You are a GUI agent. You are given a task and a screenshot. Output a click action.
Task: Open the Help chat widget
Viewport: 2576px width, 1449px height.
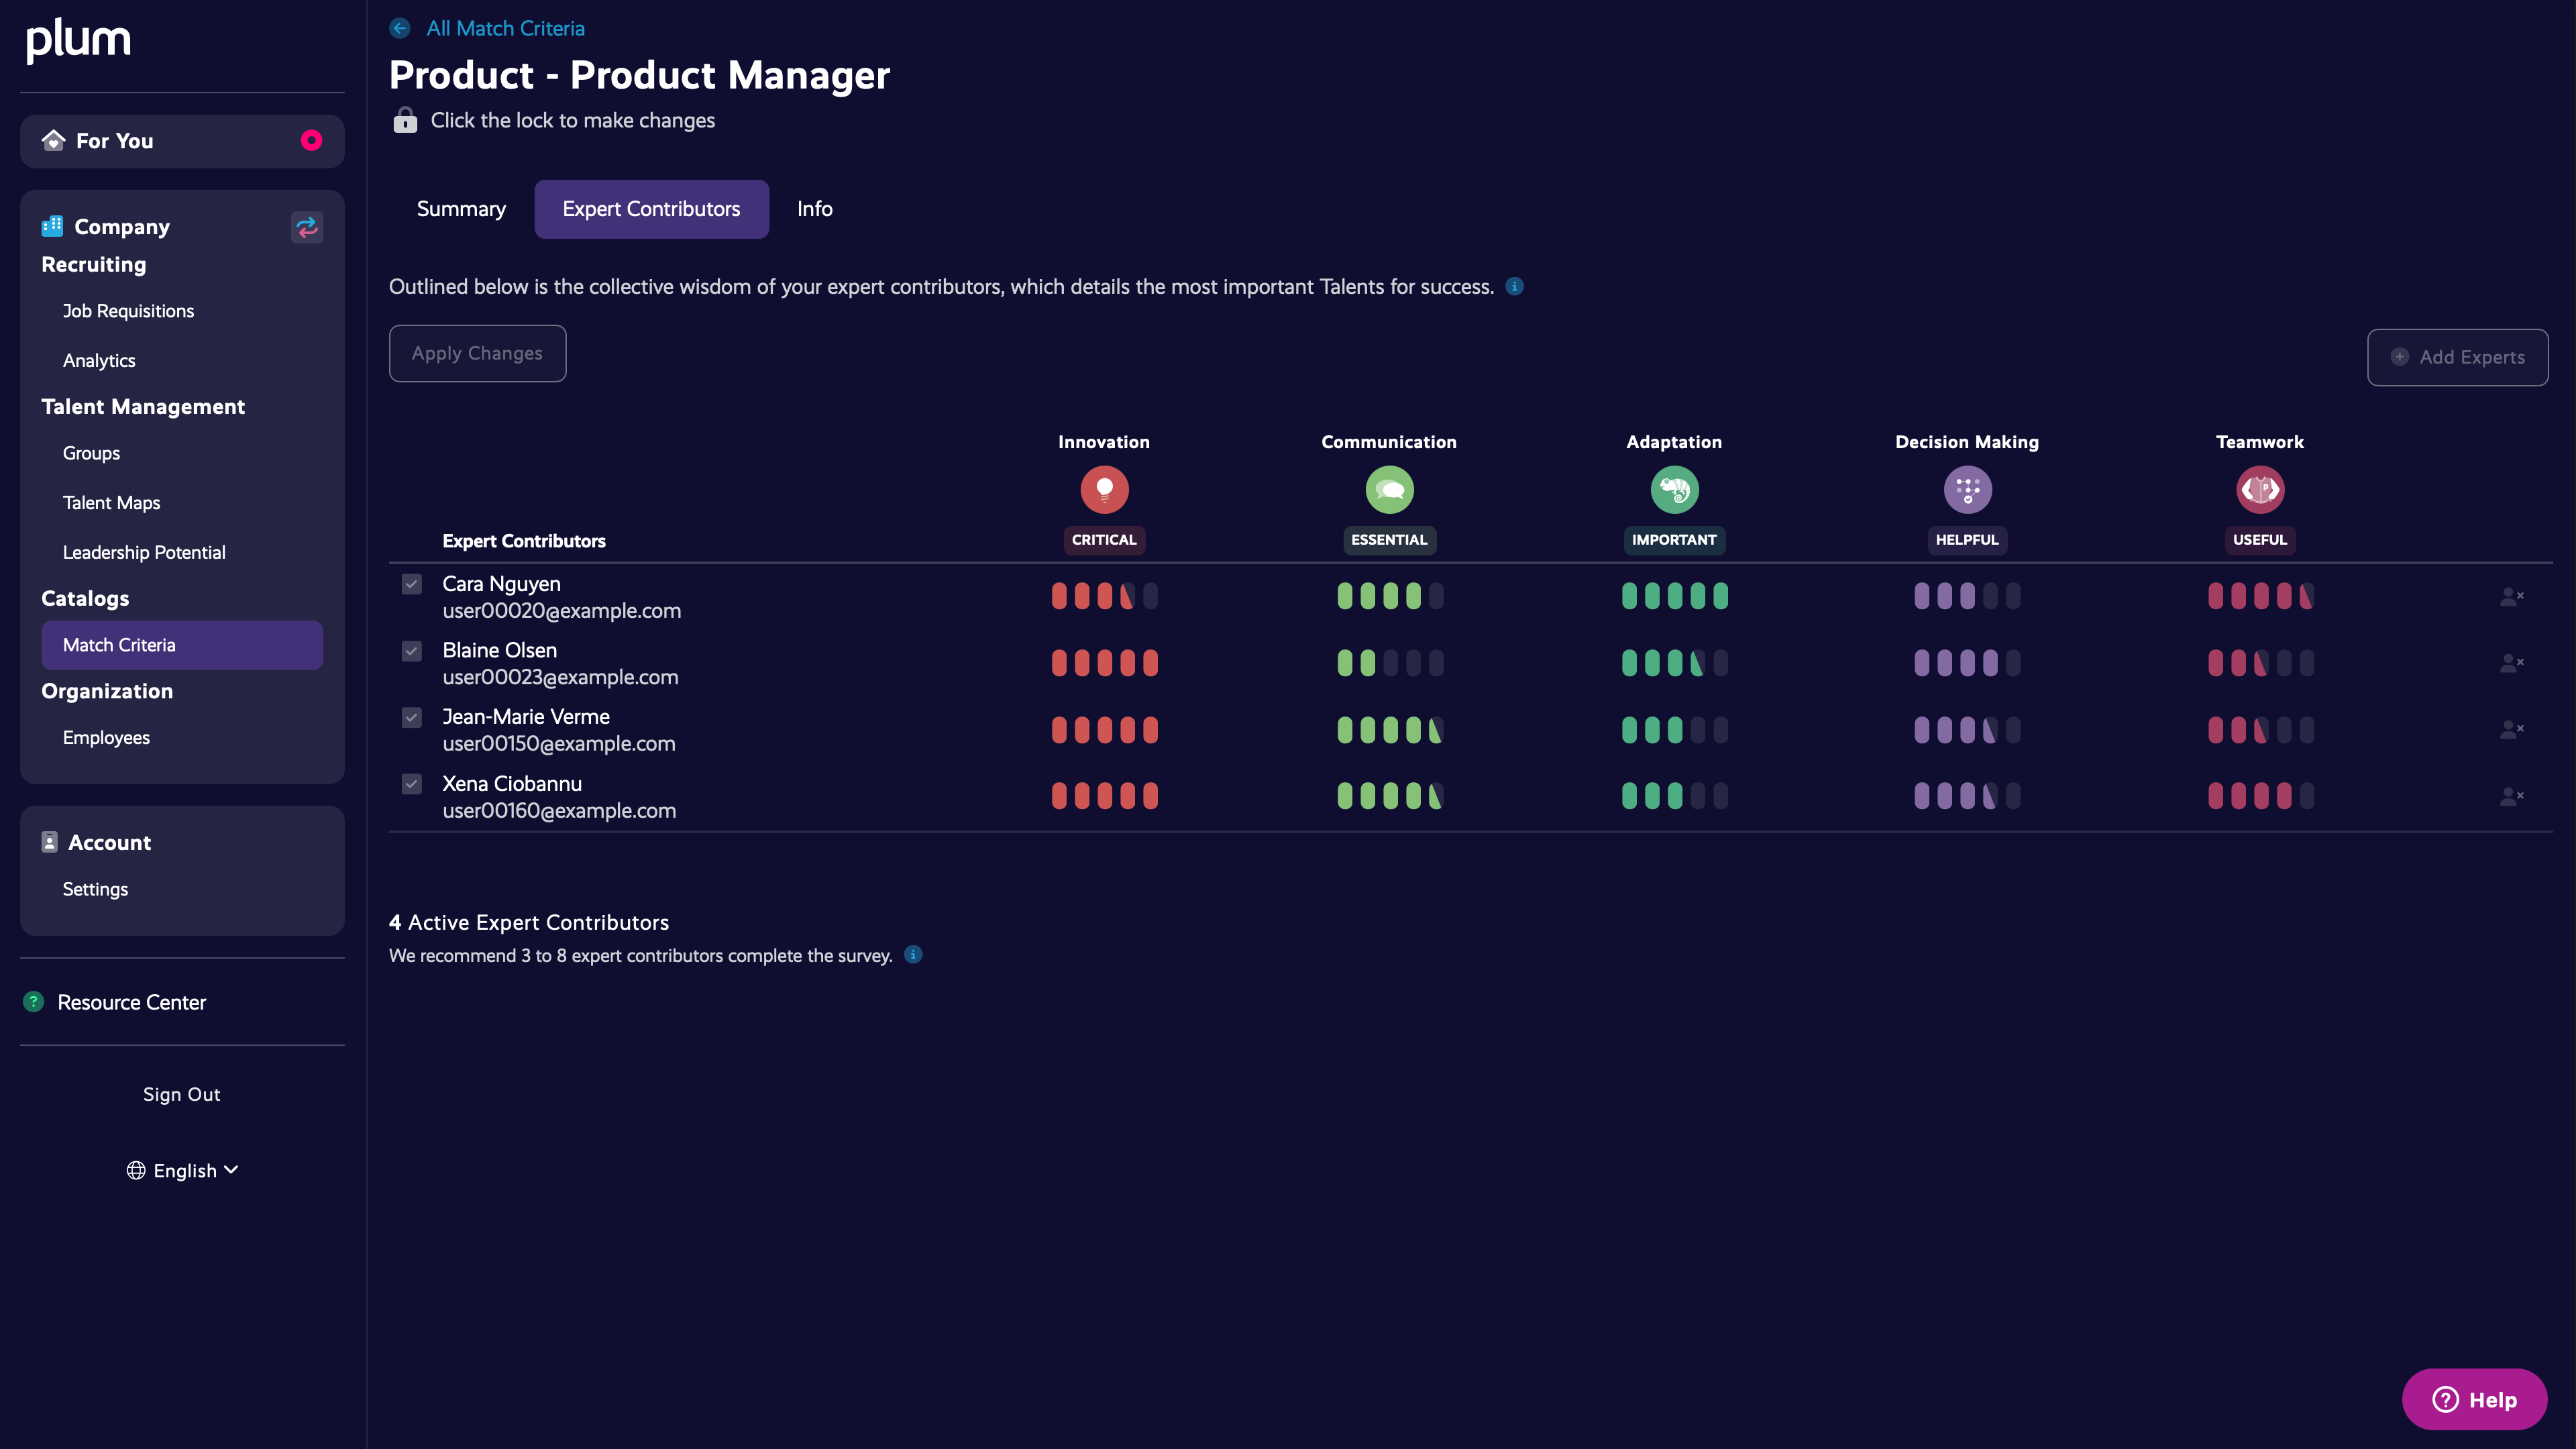2474,1399
